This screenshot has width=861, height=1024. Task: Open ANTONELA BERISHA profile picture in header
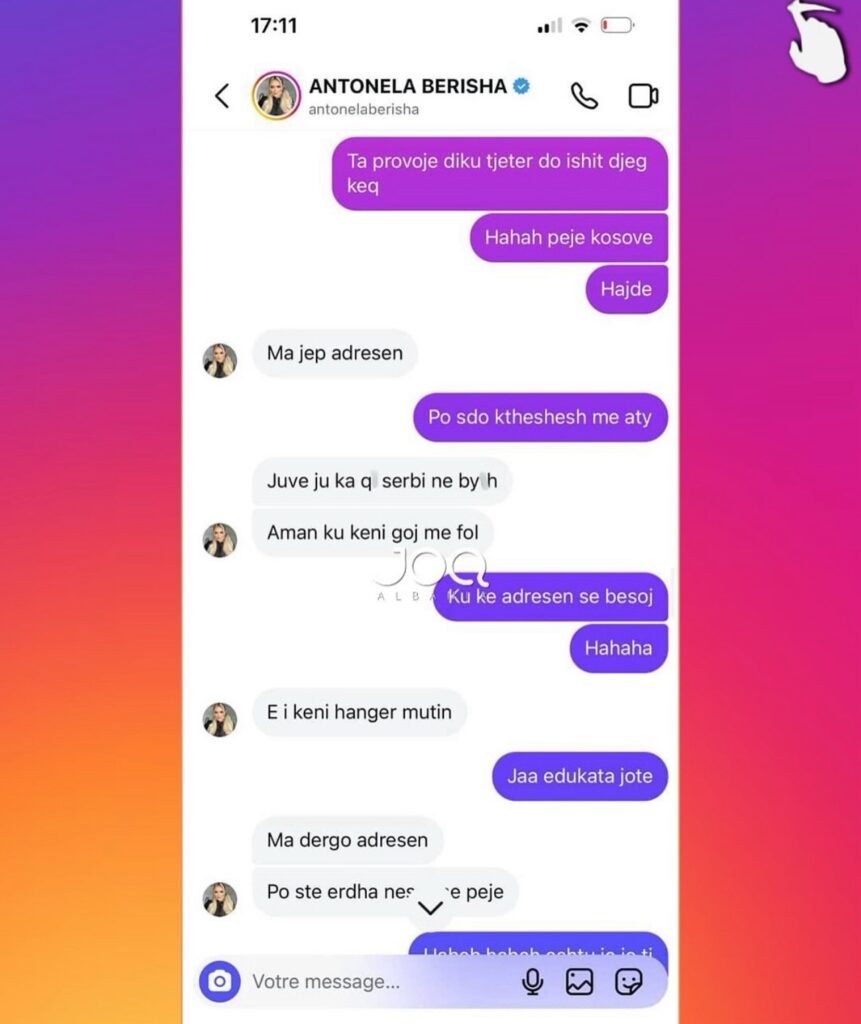coord(276,96)
